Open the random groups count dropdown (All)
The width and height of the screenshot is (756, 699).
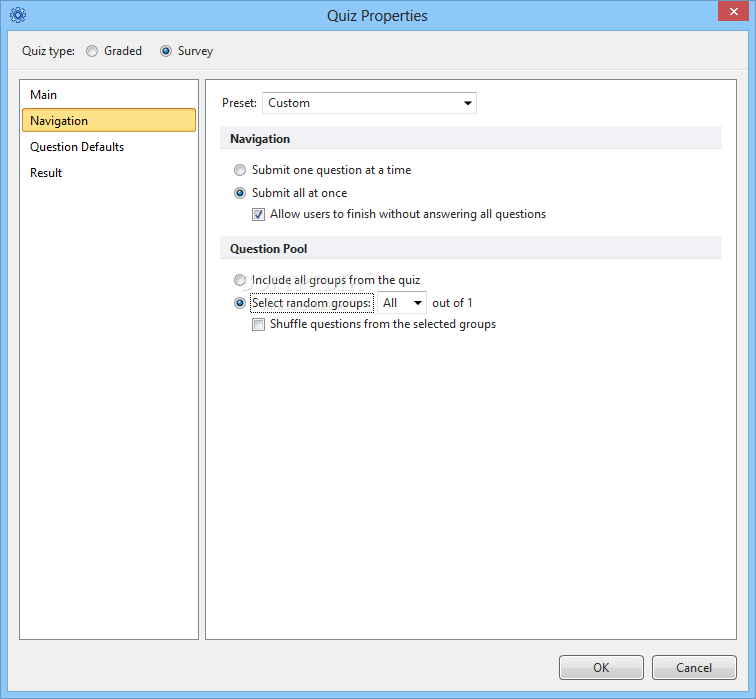click(402, 303)
